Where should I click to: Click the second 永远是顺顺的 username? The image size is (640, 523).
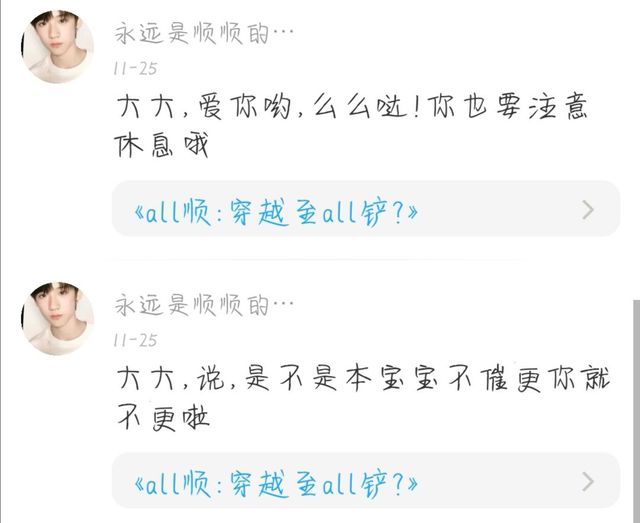[x=192, y=305]
